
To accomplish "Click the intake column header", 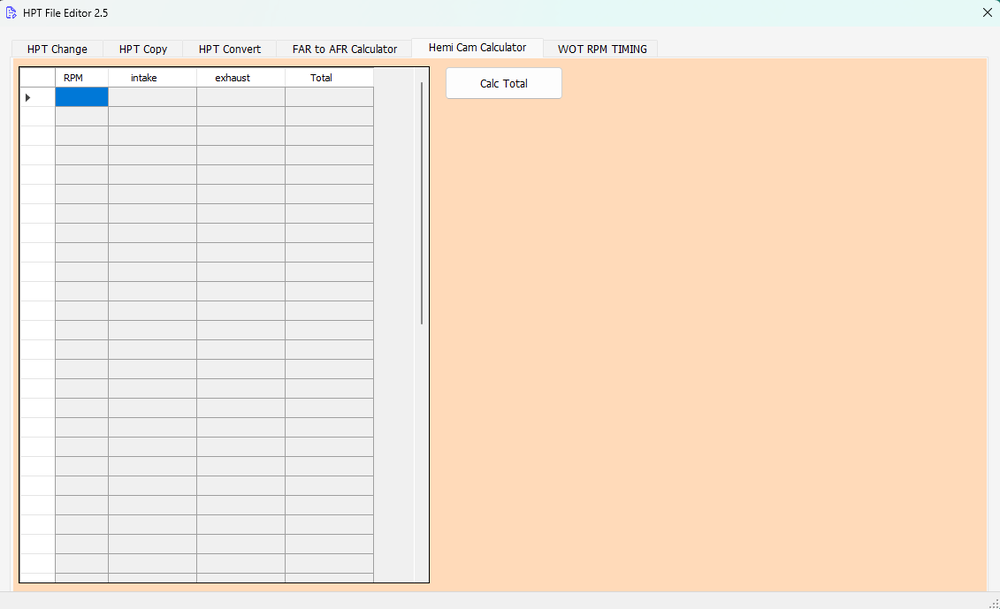I will [143, 77].
